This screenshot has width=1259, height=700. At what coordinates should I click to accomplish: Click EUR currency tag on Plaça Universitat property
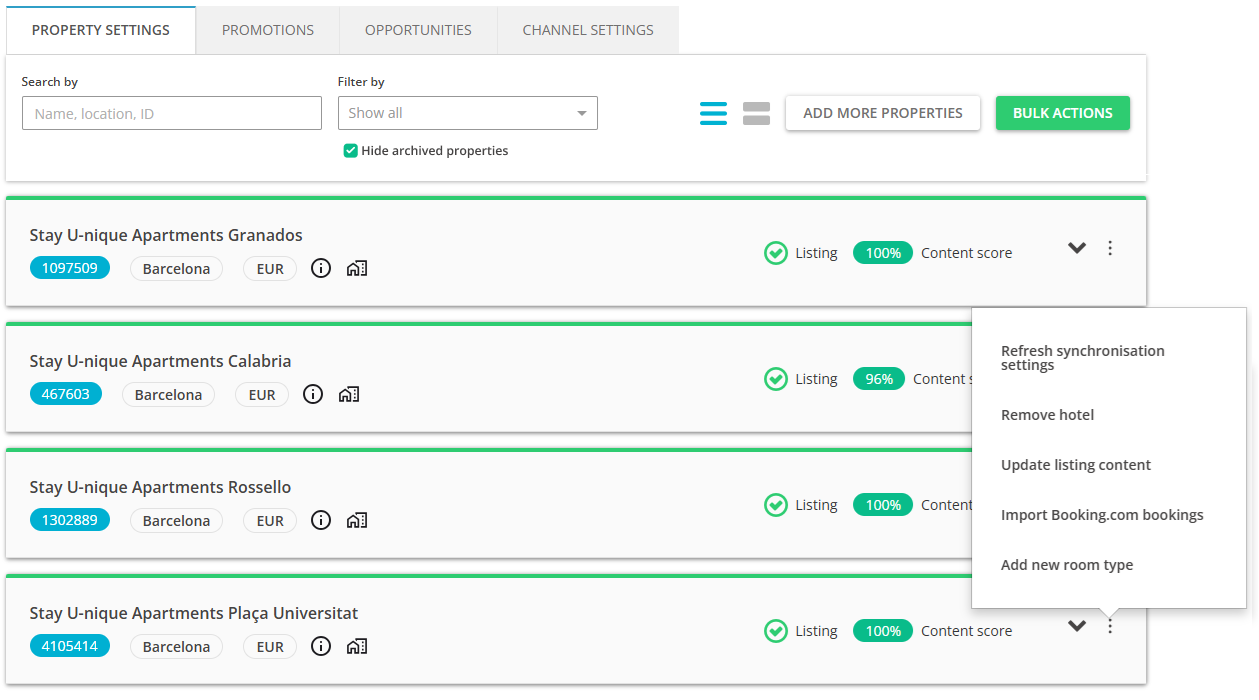click(270, 647)
